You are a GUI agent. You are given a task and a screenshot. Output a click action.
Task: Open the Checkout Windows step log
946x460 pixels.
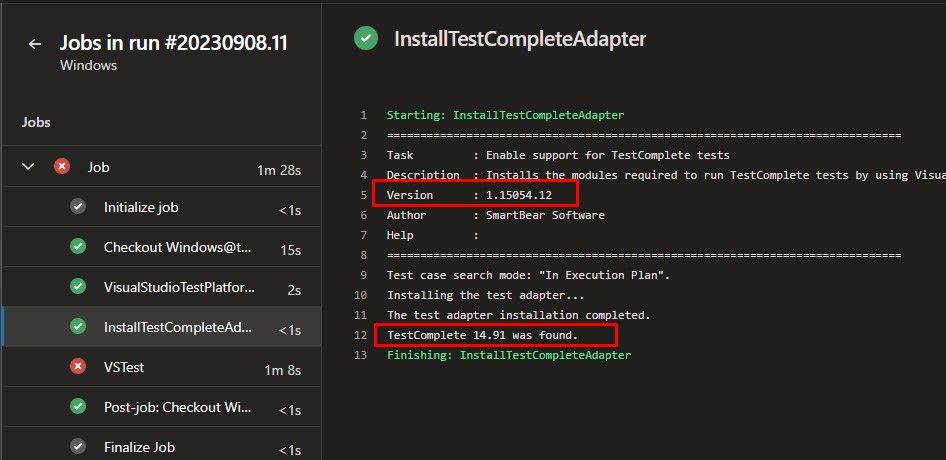click(178, 247)
